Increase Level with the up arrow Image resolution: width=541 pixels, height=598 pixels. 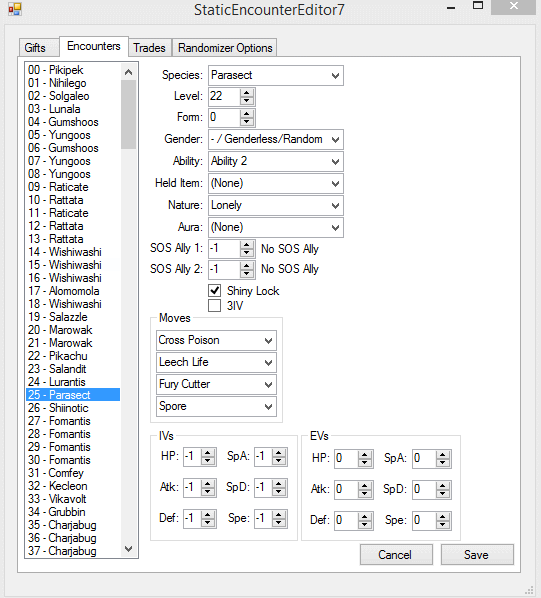coord(247,92)
